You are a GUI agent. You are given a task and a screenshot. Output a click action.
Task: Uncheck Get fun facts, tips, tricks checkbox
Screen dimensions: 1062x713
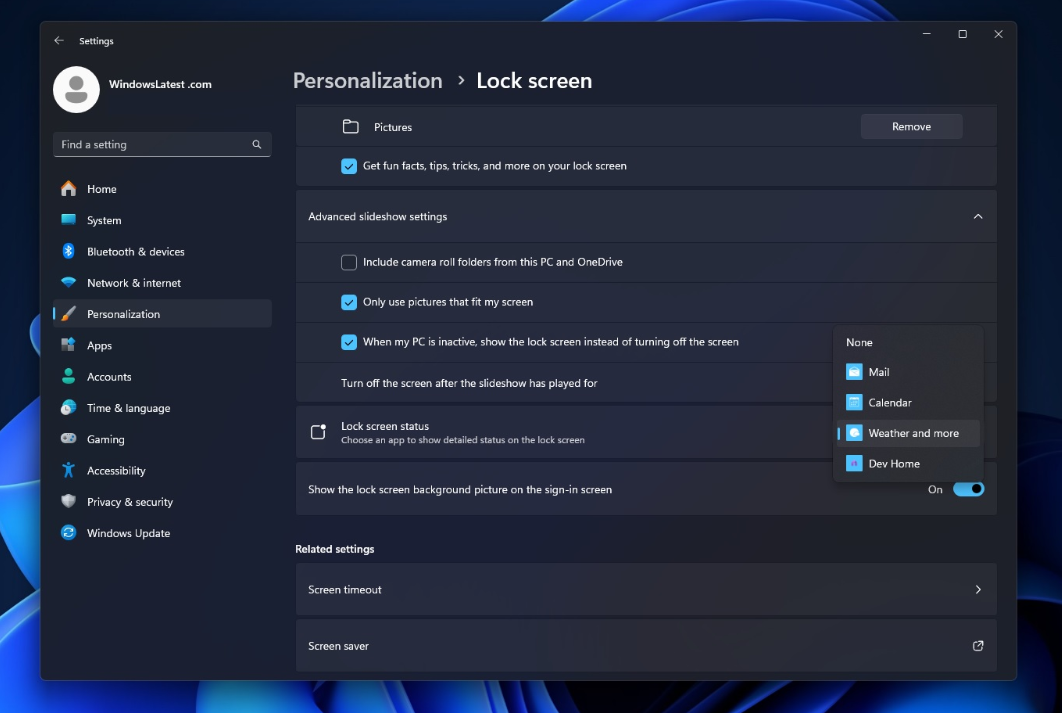(x=349, y=166)
